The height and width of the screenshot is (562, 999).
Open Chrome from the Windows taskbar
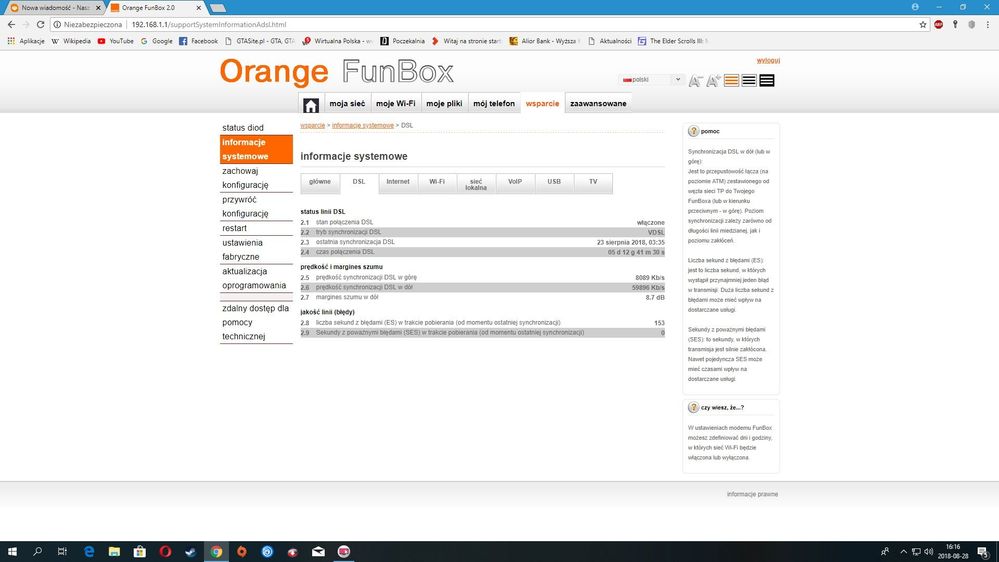[216, 551]
